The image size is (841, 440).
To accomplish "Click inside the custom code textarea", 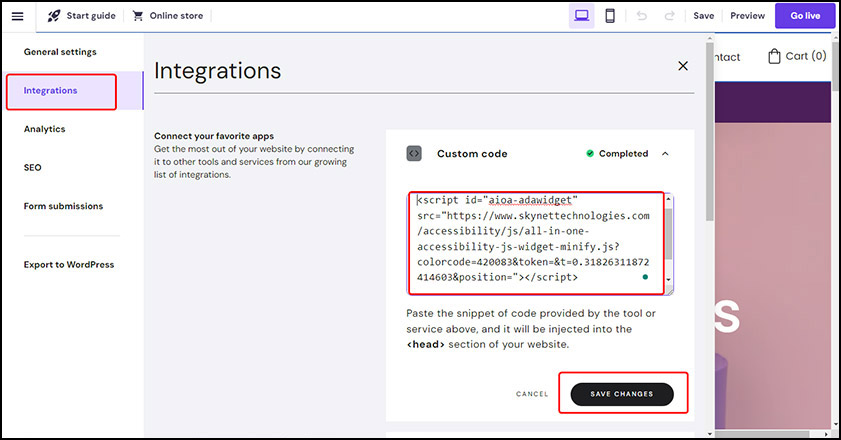I will [536, 244].
